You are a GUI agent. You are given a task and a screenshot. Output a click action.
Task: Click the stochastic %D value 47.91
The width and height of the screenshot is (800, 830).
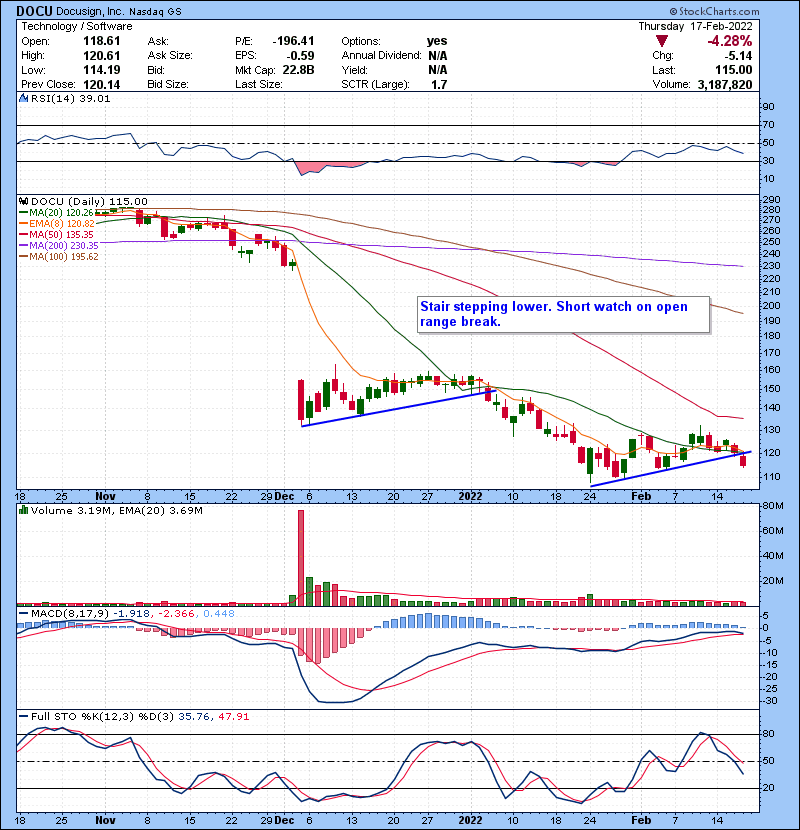point(233,717)
